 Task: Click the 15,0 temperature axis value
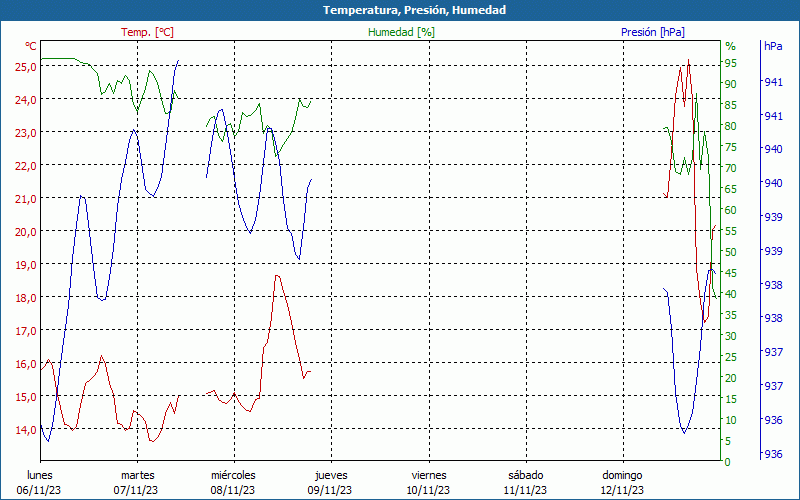coord(26,397)
